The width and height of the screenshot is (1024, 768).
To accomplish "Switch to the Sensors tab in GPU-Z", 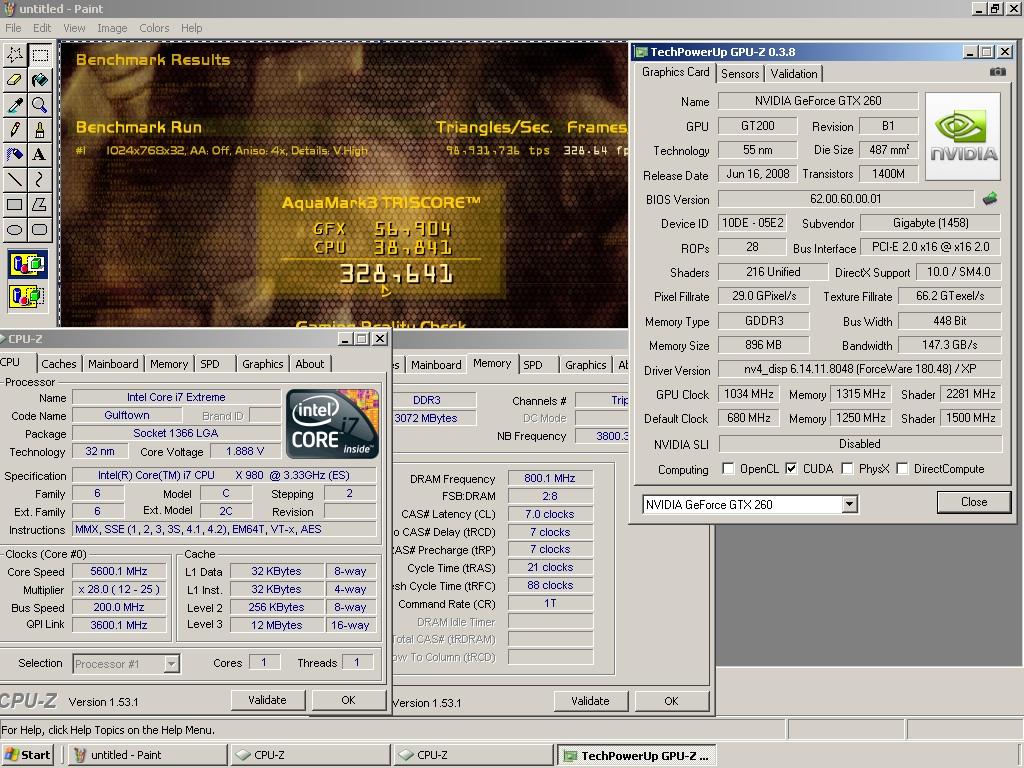I will tap(740, 74).
